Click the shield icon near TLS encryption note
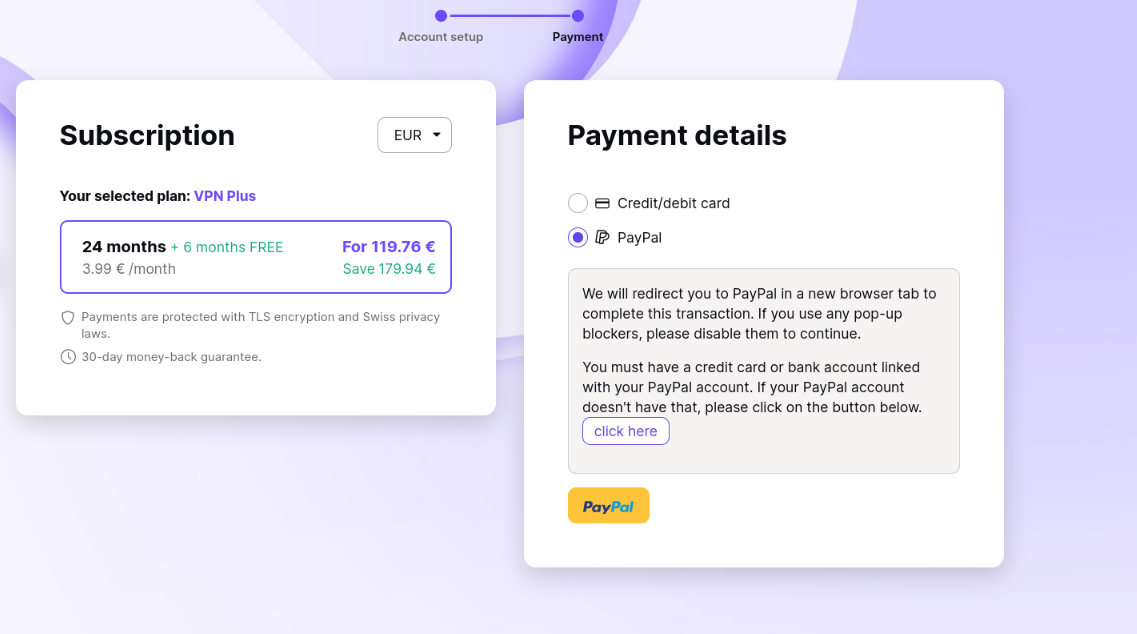The height and width of the screenshot is (634, 1137). 67,318
